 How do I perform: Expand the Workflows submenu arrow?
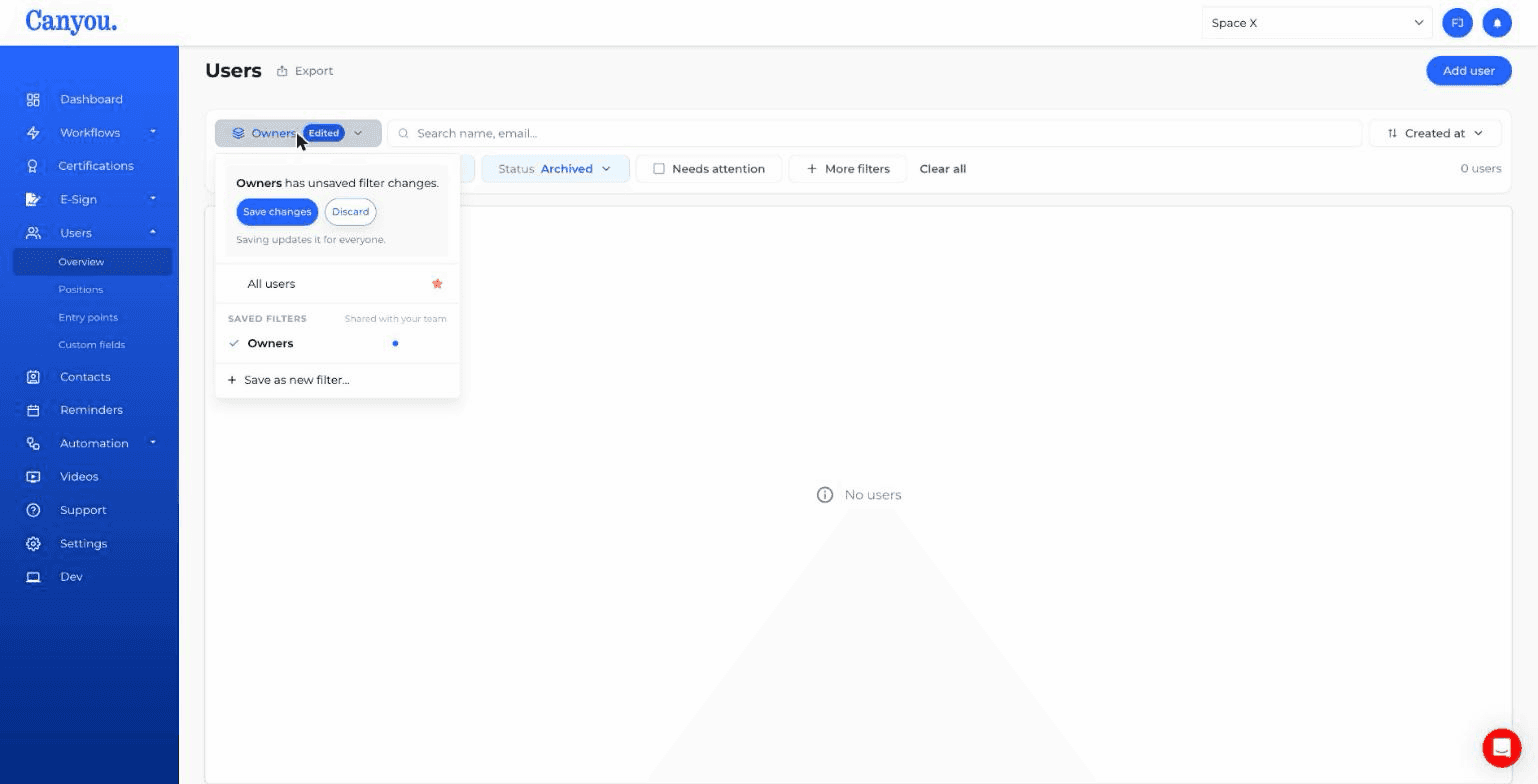click(x=153, y=132)
